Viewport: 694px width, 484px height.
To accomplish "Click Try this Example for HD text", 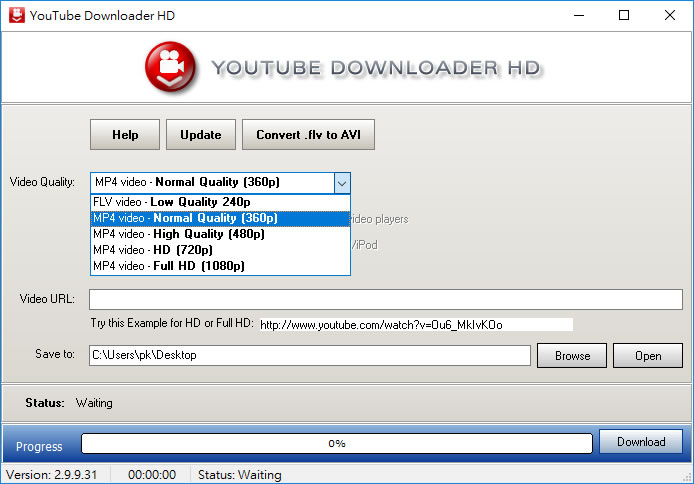I will [x=172, y=323].
